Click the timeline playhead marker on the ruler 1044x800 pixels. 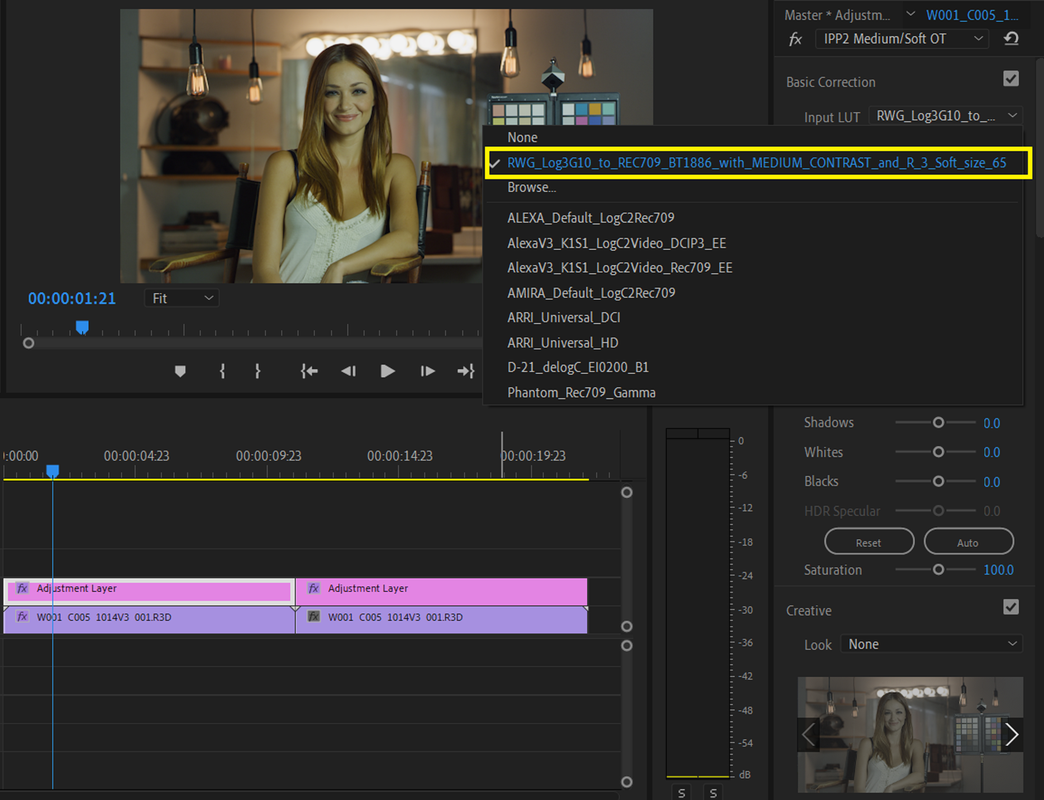[x=53, y=471]
